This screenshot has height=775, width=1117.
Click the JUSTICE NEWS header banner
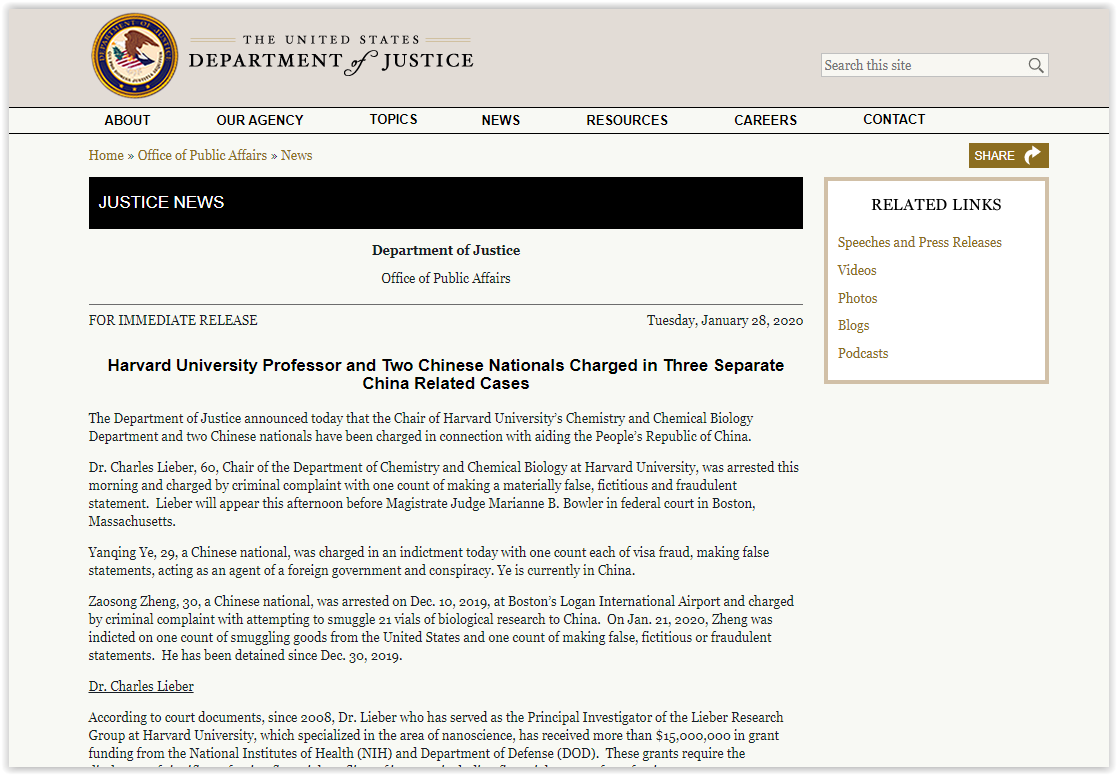[x=446, y=203]
